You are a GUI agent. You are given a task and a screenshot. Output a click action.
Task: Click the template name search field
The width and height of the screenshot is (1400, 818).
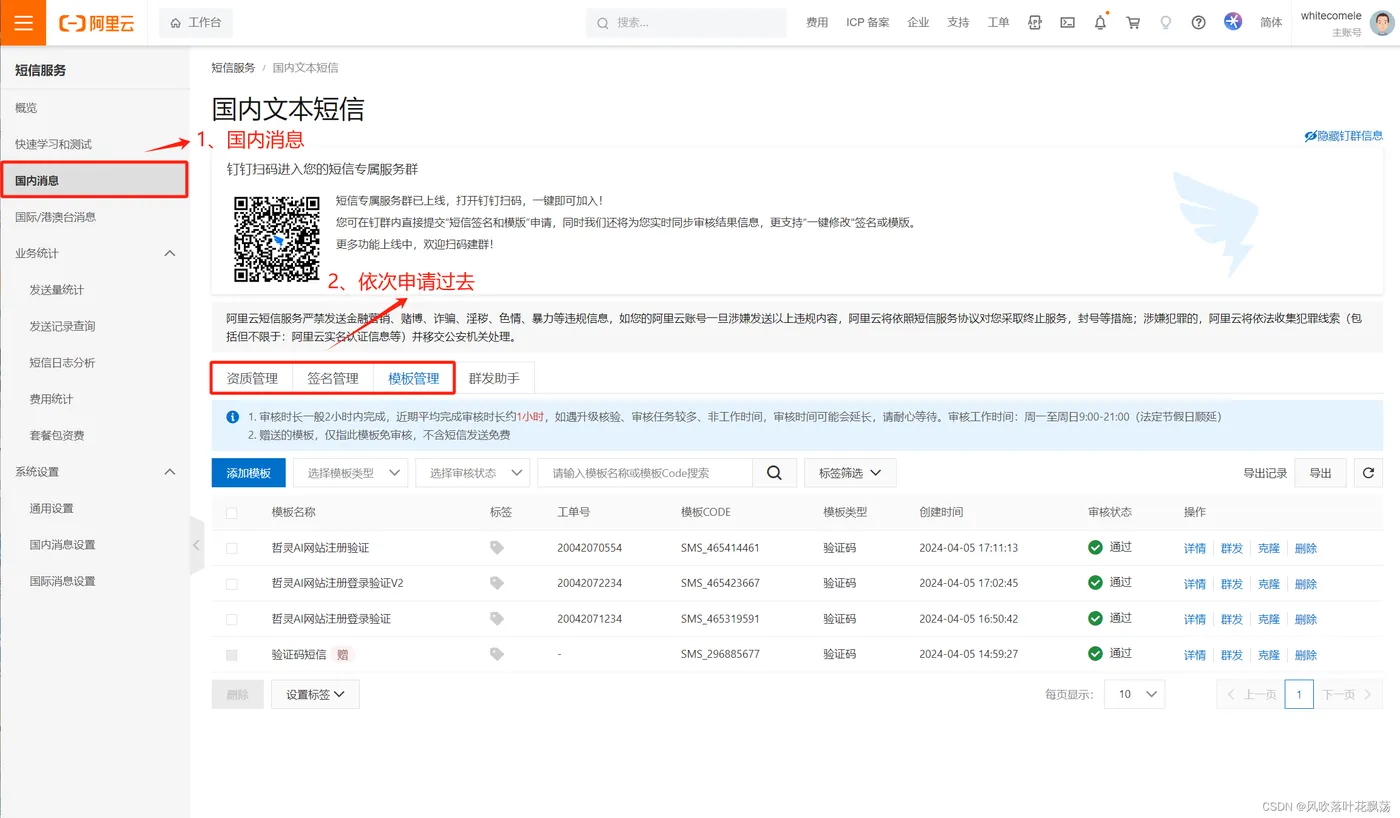click(x=645, y=473)
